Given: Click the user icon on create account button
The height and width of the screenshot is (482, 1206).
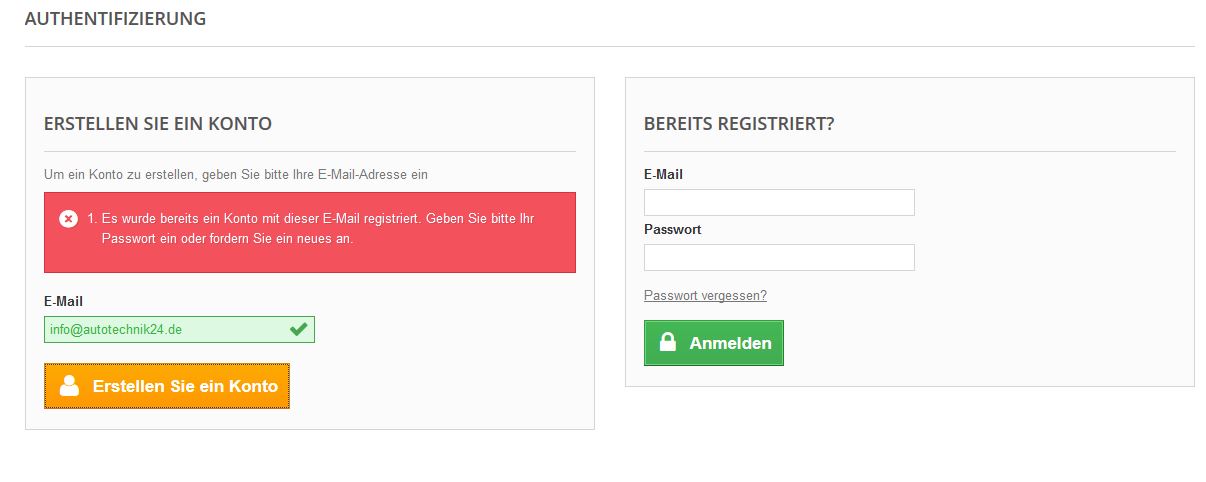Looking at the screenshot, I should coord(69,386).
